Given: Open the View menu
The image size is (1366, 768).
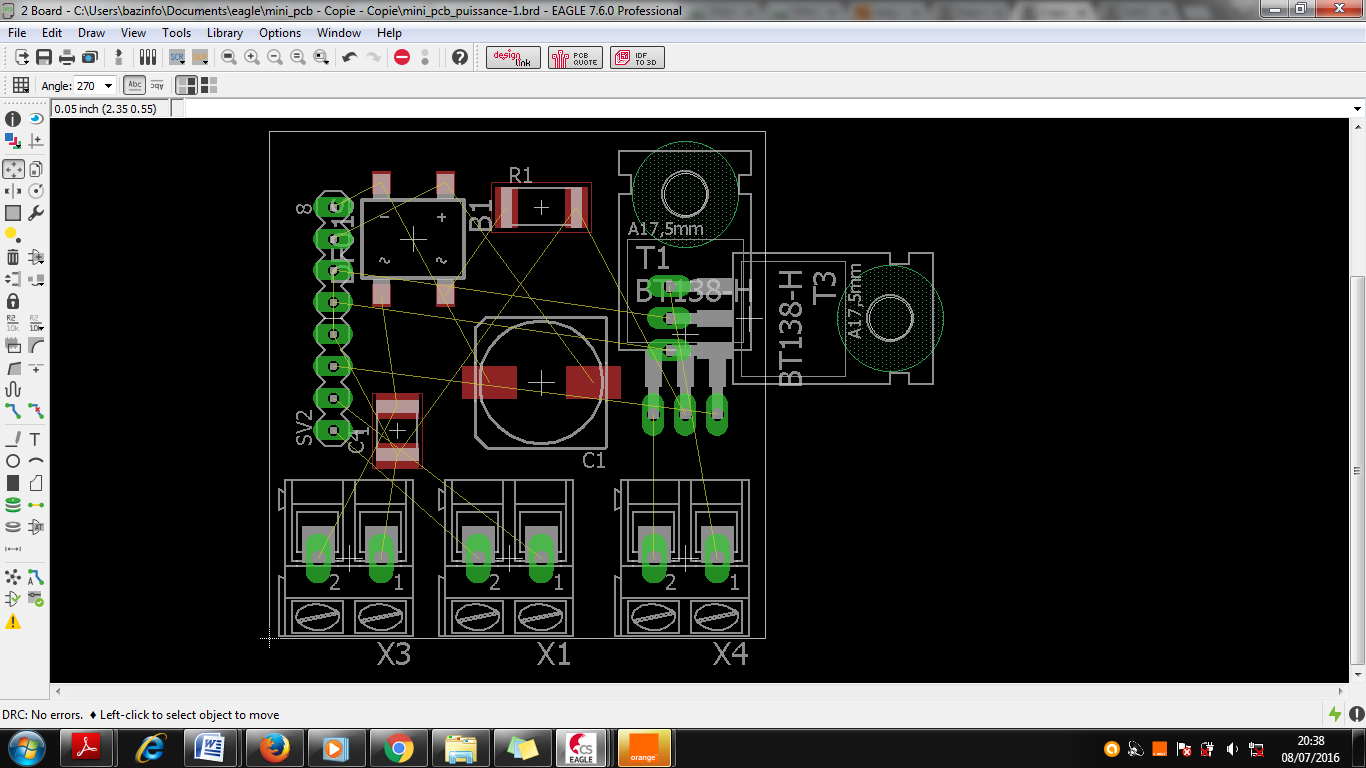Looking at the screenshot, I should click(133, 33).
